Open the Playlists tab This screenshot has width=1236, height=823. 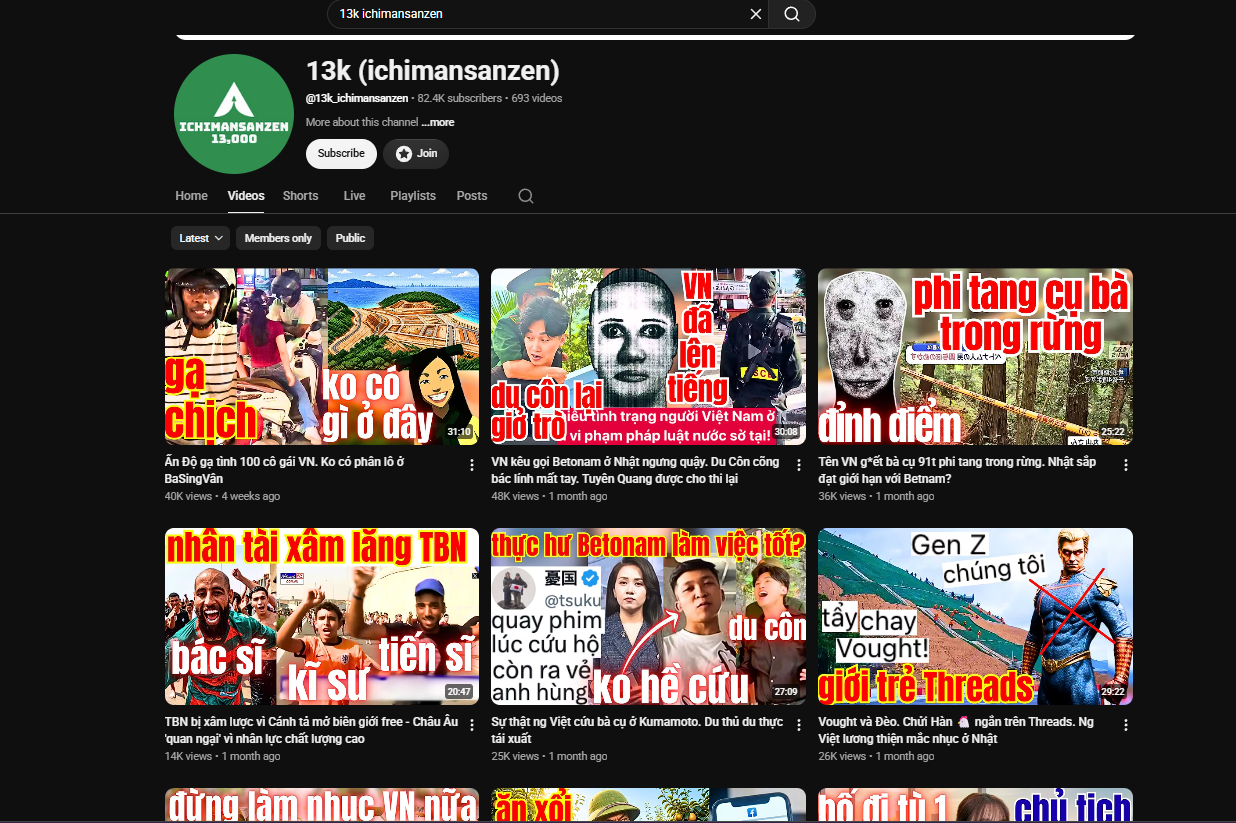tap(413, 196)
